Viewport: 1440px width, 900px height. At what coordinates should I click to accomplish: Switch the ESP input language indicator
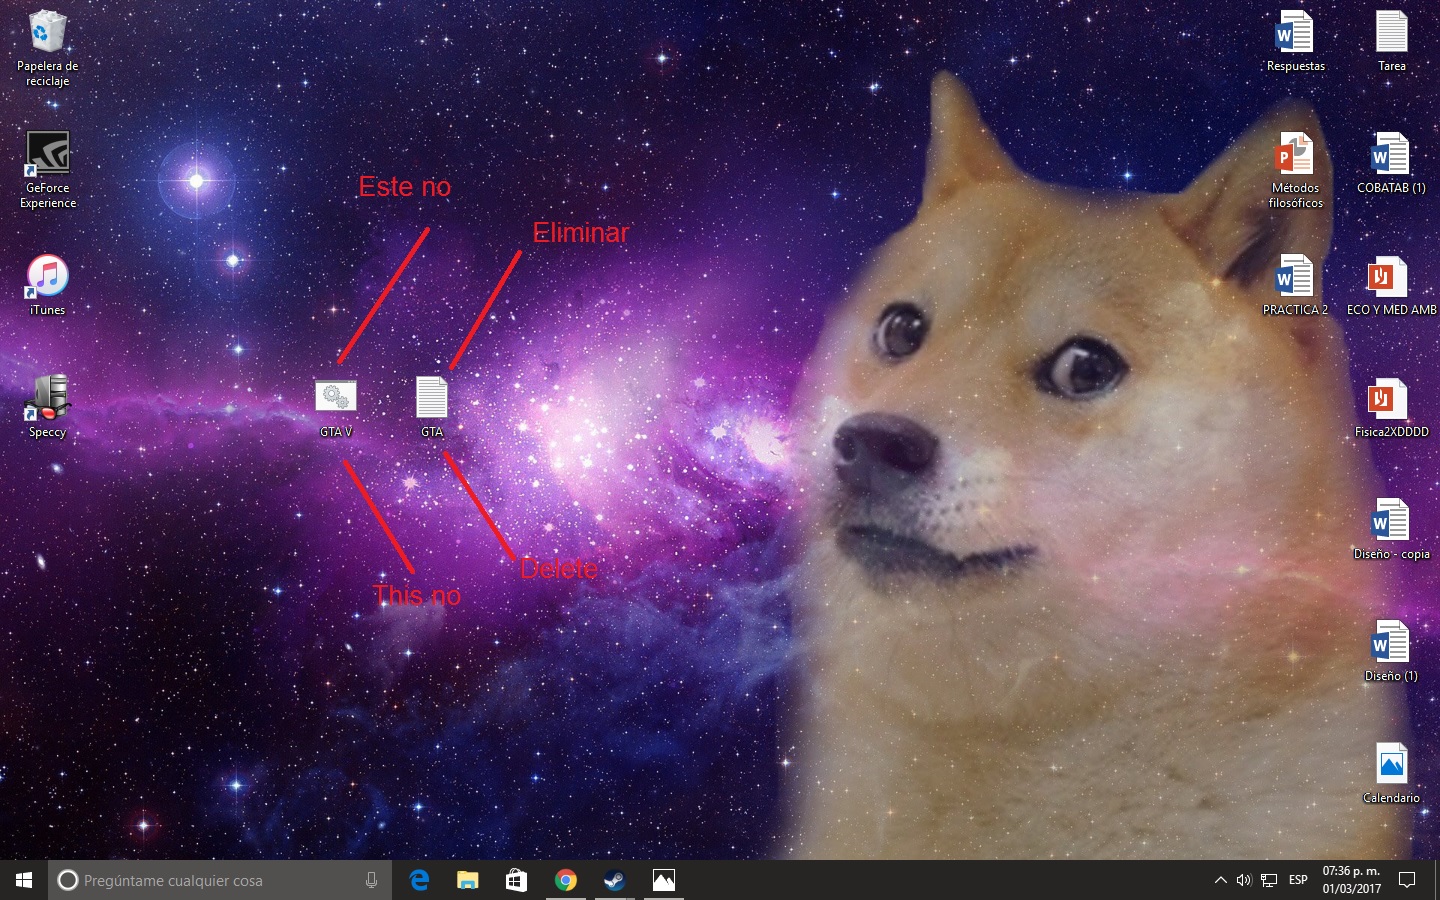1298,880
